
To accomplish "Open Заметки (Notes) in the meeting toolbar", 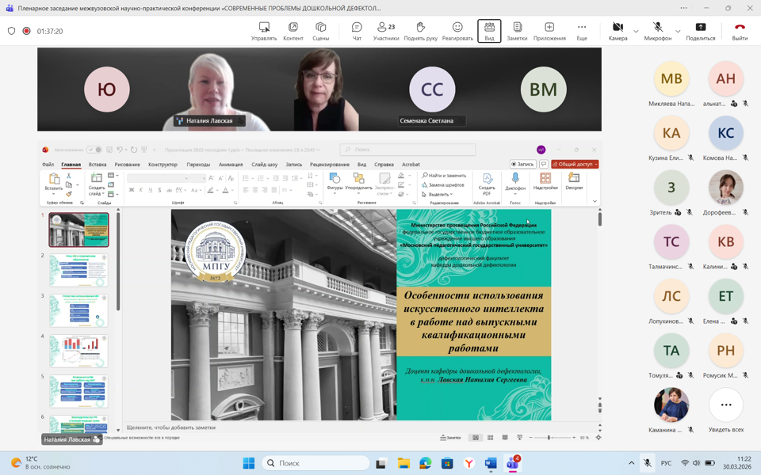I will (516, 31).
